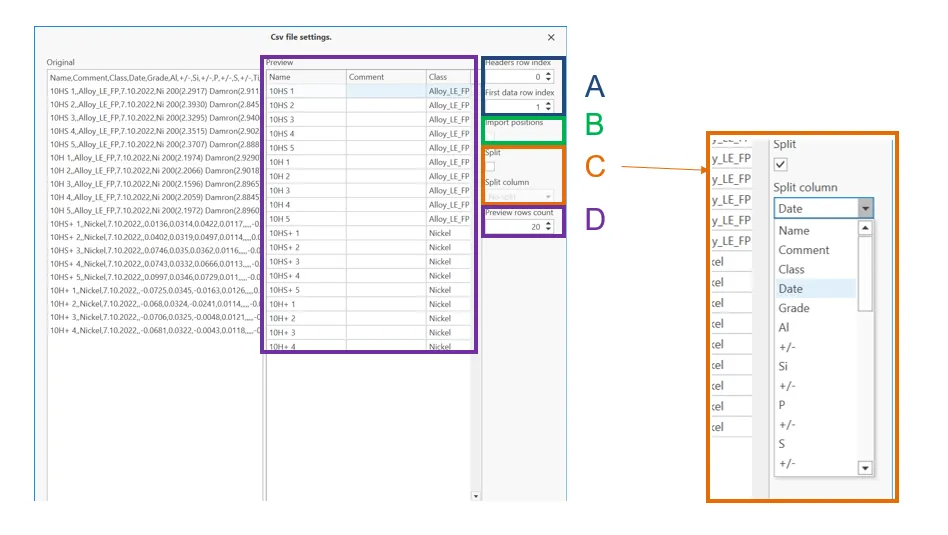The height and width of the screenshot is (535, 948).
Task: Click Original header line starting 'Name,Comment,Class'
Action: [154, 78]
